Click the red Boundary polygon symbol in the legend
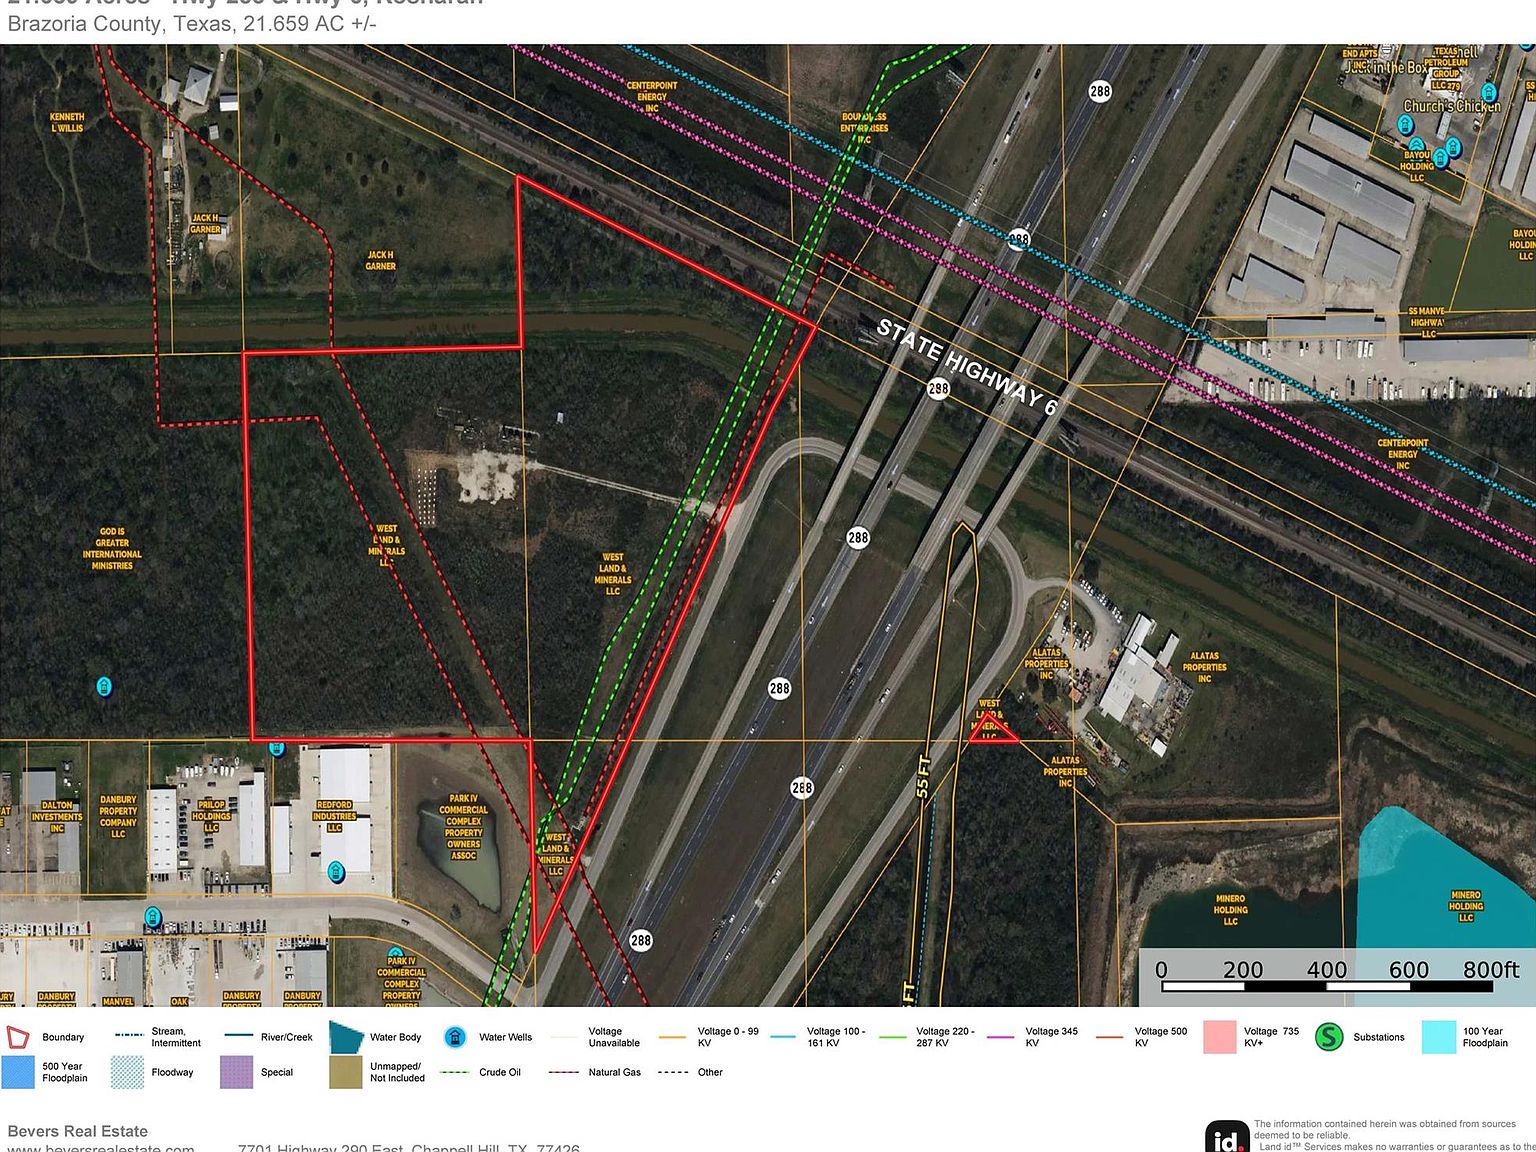 pyautogui.click(x=17, y=1037)
